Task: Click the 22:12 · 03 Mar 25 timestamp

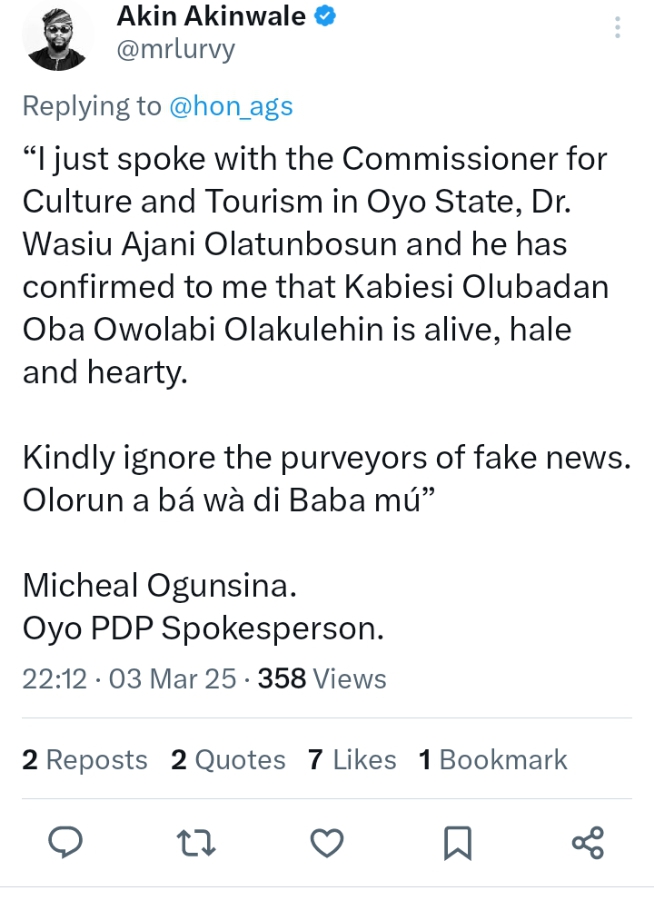Action: [129, 679]
